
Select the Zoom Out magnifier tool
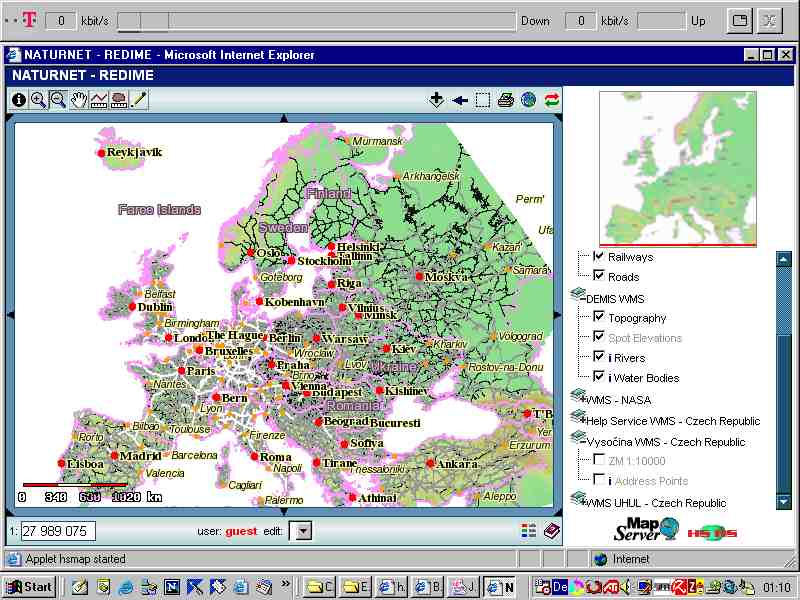tap(58, 99)
